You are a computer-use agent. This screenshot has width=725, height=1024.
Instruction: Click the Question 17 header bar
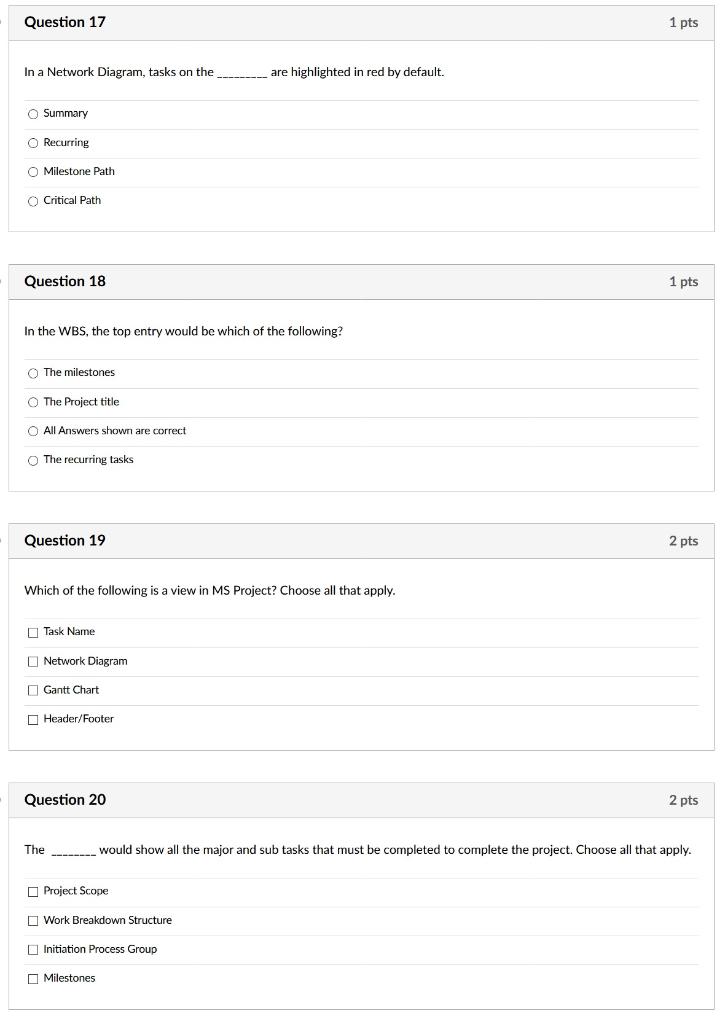360,22
